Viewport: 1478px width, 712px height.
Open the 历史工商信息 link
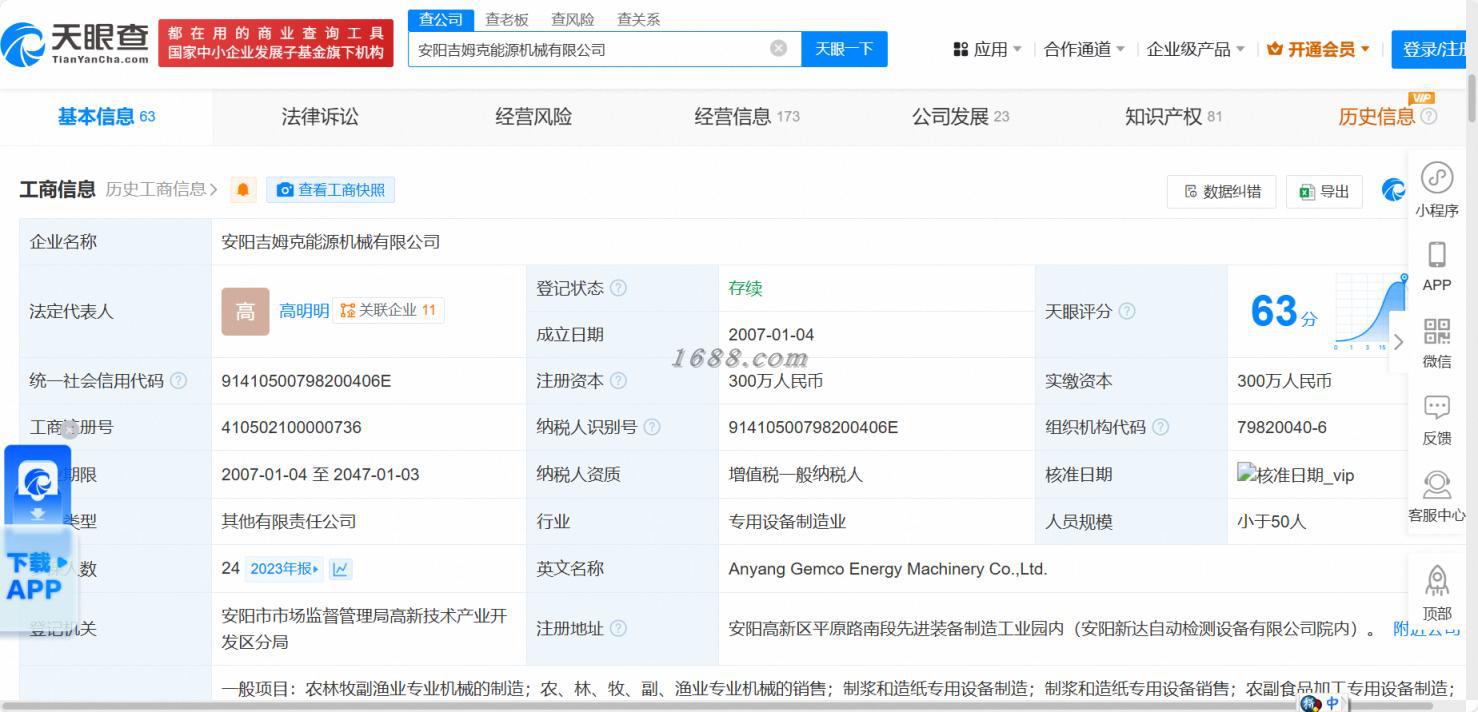[x=161, y=189]
